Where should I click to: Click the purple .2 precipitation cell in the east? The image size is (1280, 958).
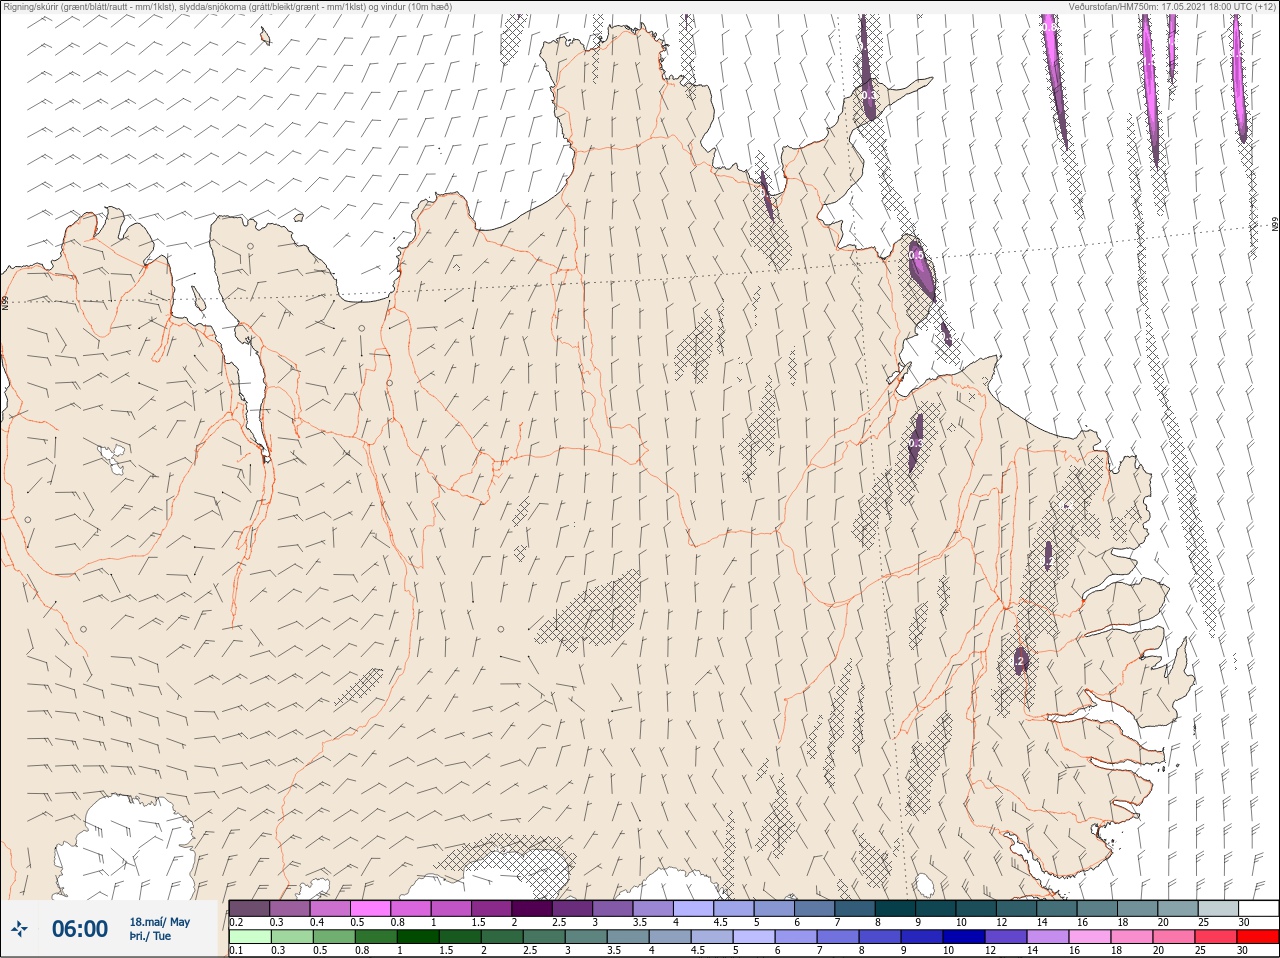tap(1020, 661)
